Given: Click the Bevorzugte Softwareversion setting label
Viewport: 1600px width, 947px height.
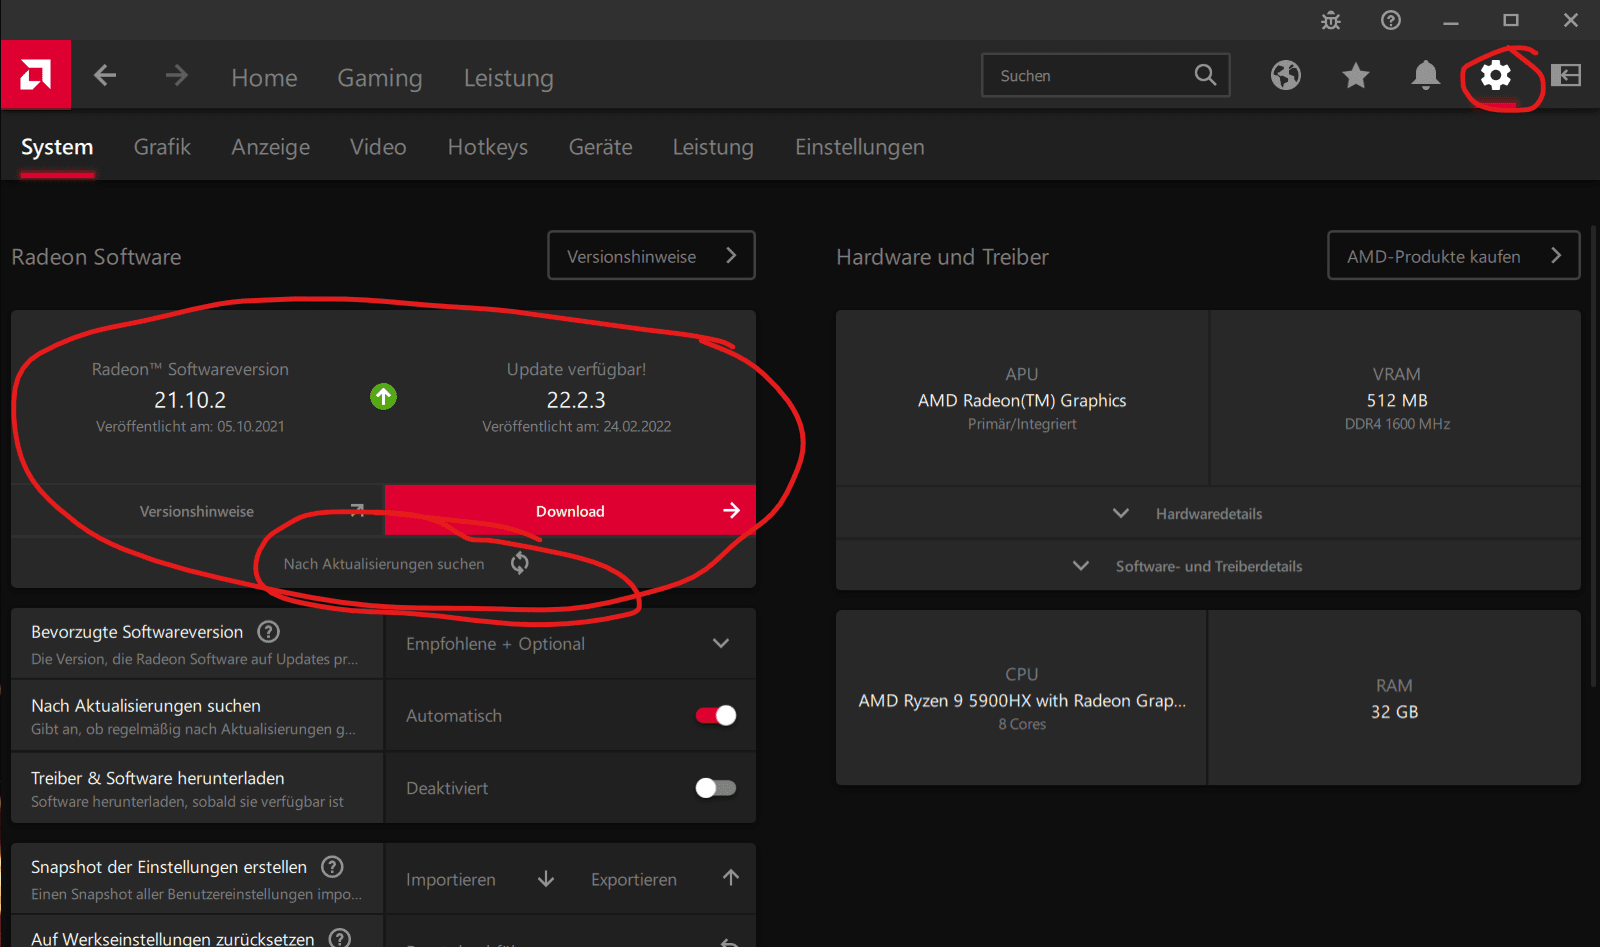Looking at the screenshot, I should click(x=137, y=632).
